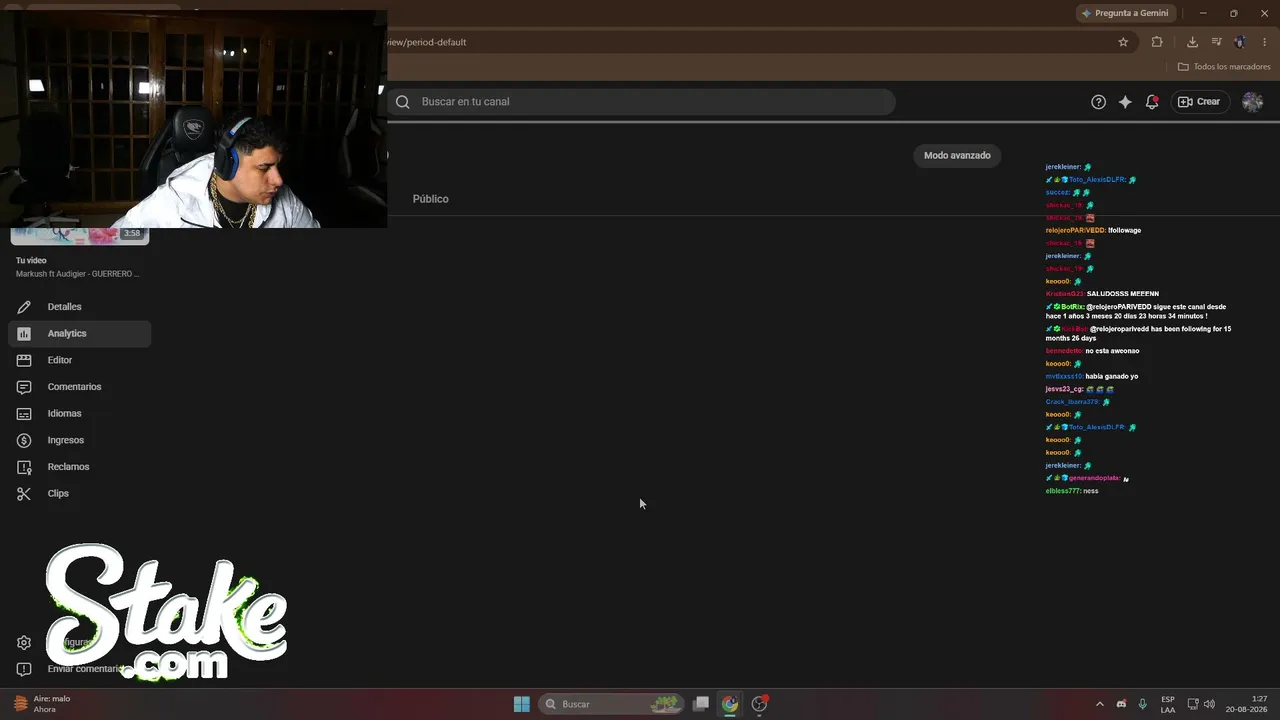The width and height of the screenshot is (1280, 720).
Task: Open the clock showing 1:27
Action: (x=1247, y=704)
